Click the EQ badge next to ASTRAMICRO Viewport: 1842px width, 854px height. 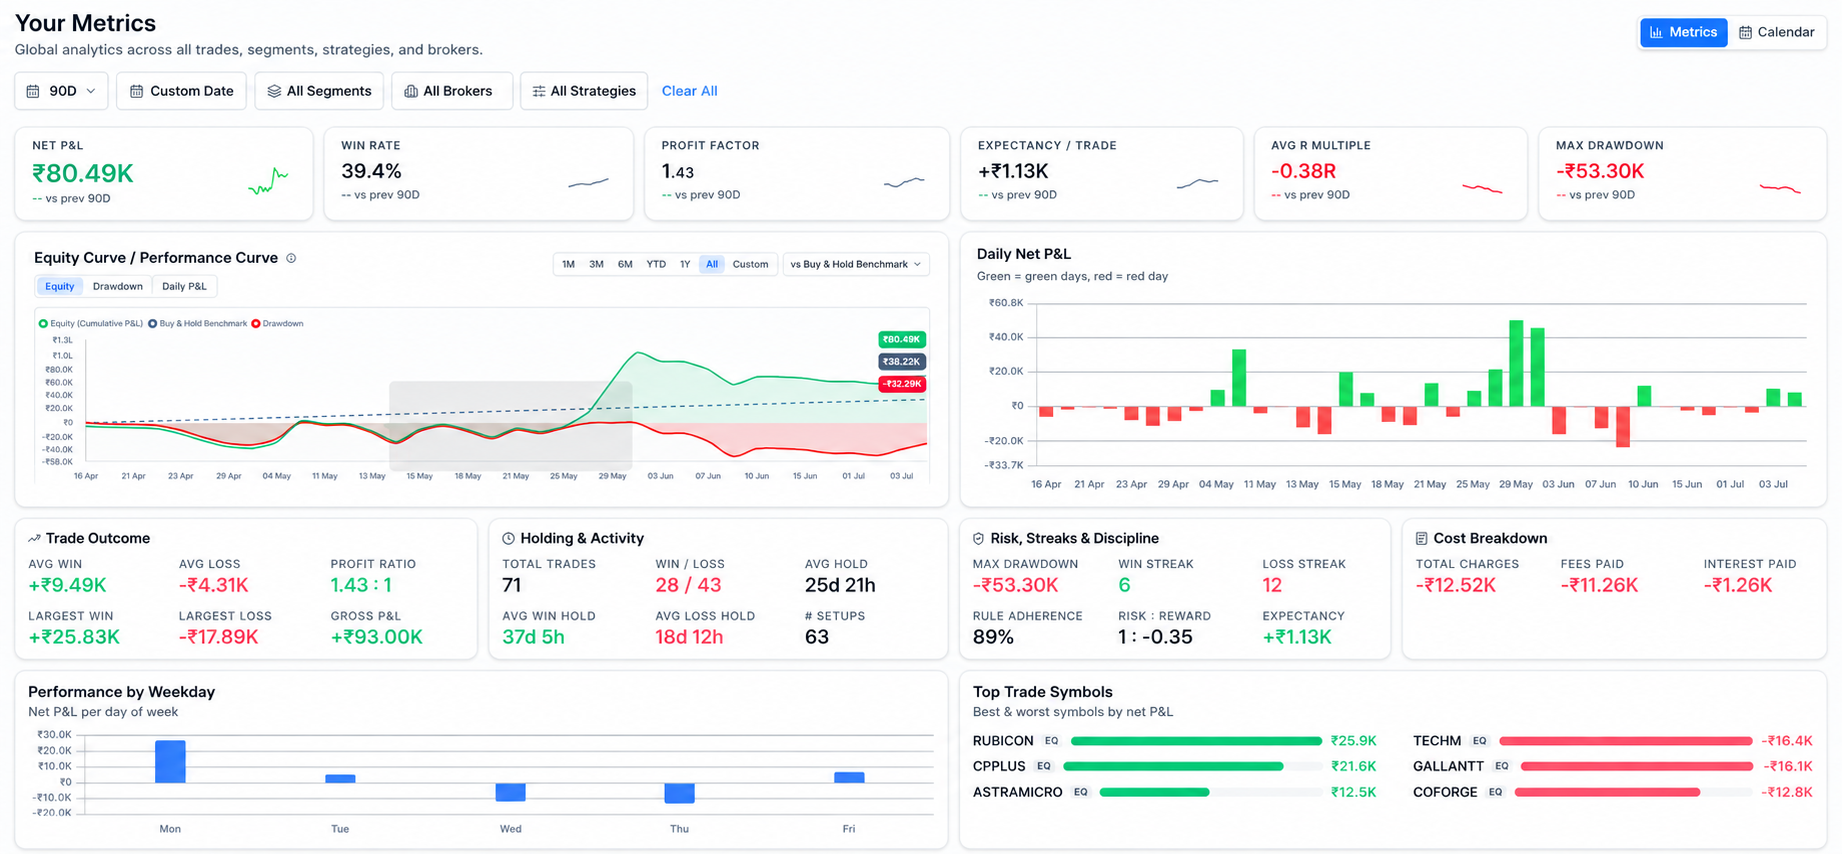[1080, 792]
